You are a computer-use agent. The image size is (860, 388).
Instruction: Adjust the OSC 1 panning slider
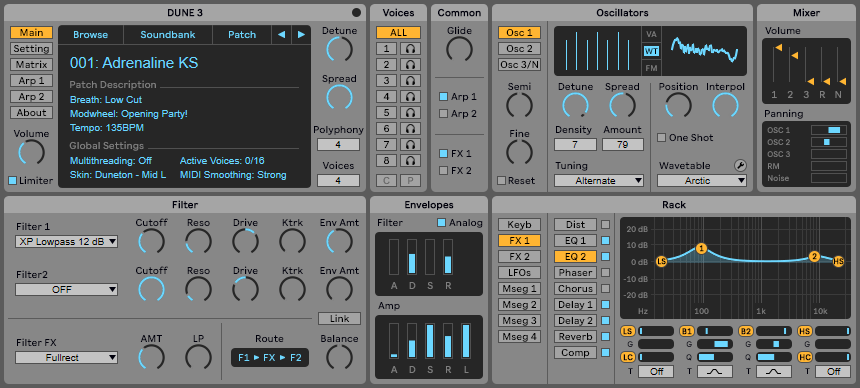coord(828,130)
